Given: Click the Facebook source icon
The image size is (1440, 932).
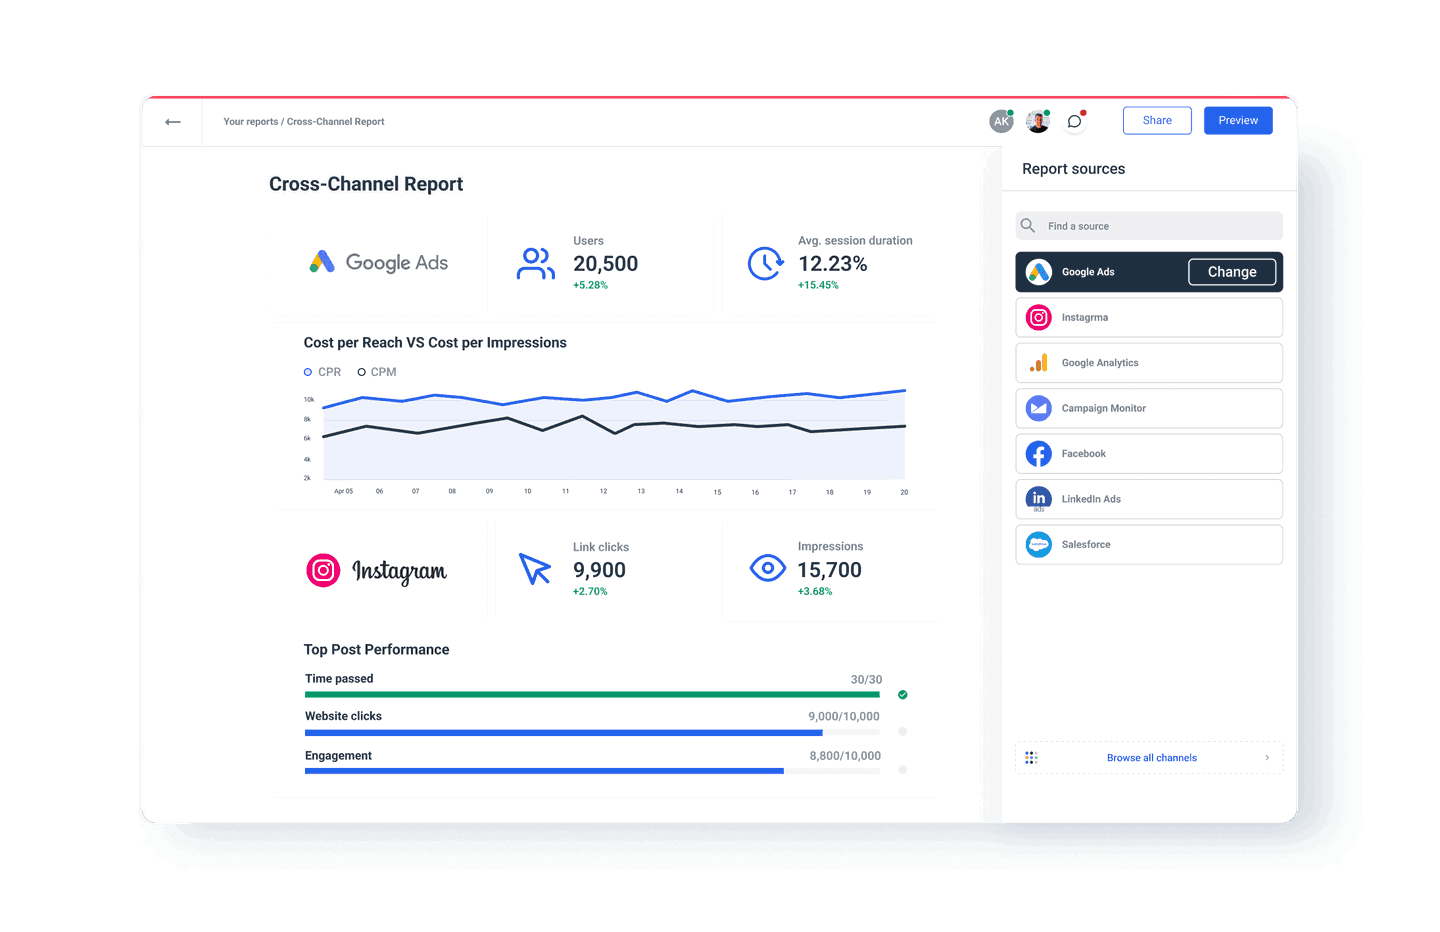Looking at the screenshot, I should pyautogui.click(x=1038, y=453).
